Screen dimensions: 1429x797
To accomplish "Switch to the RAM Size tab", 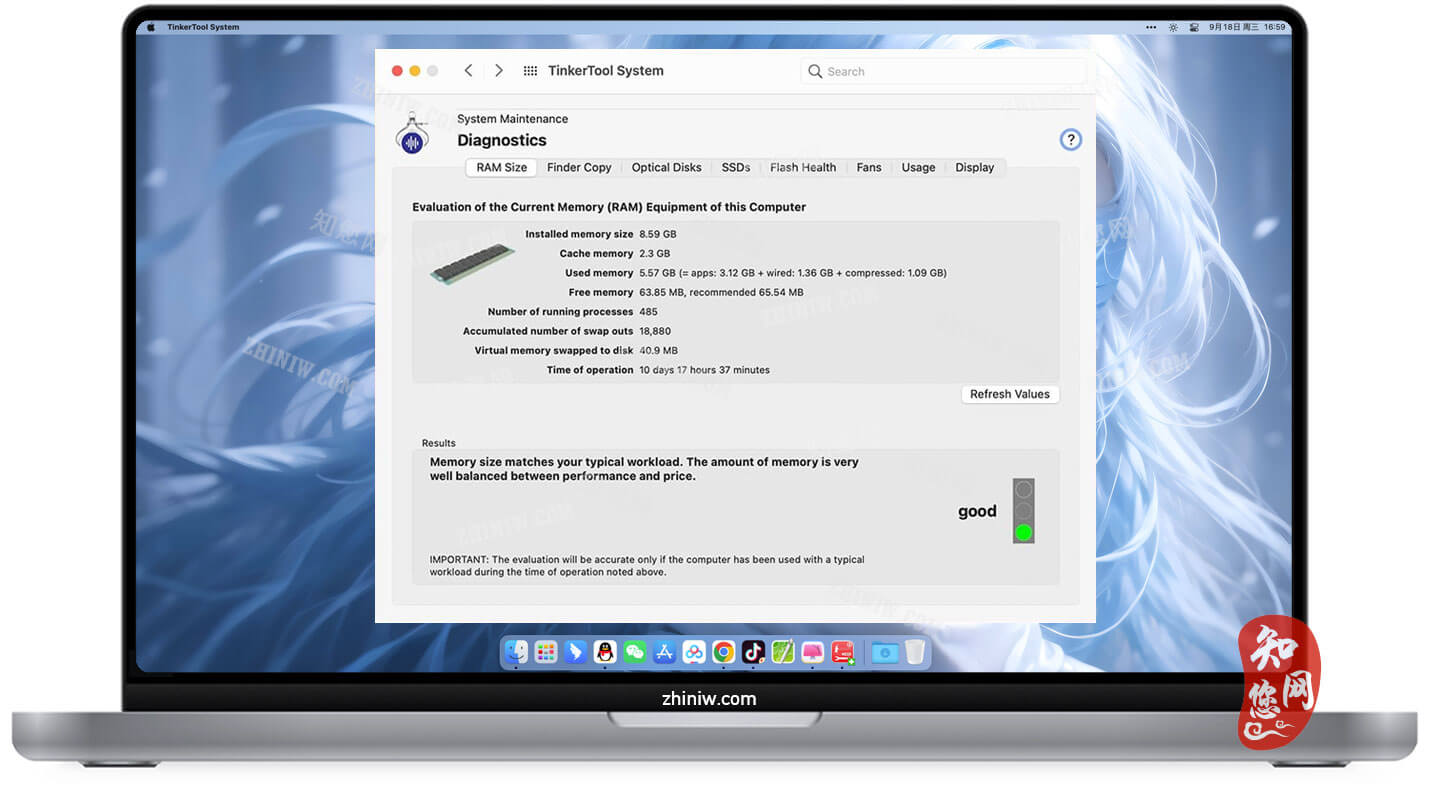I will pyautogui.click(x=501, y=168).
